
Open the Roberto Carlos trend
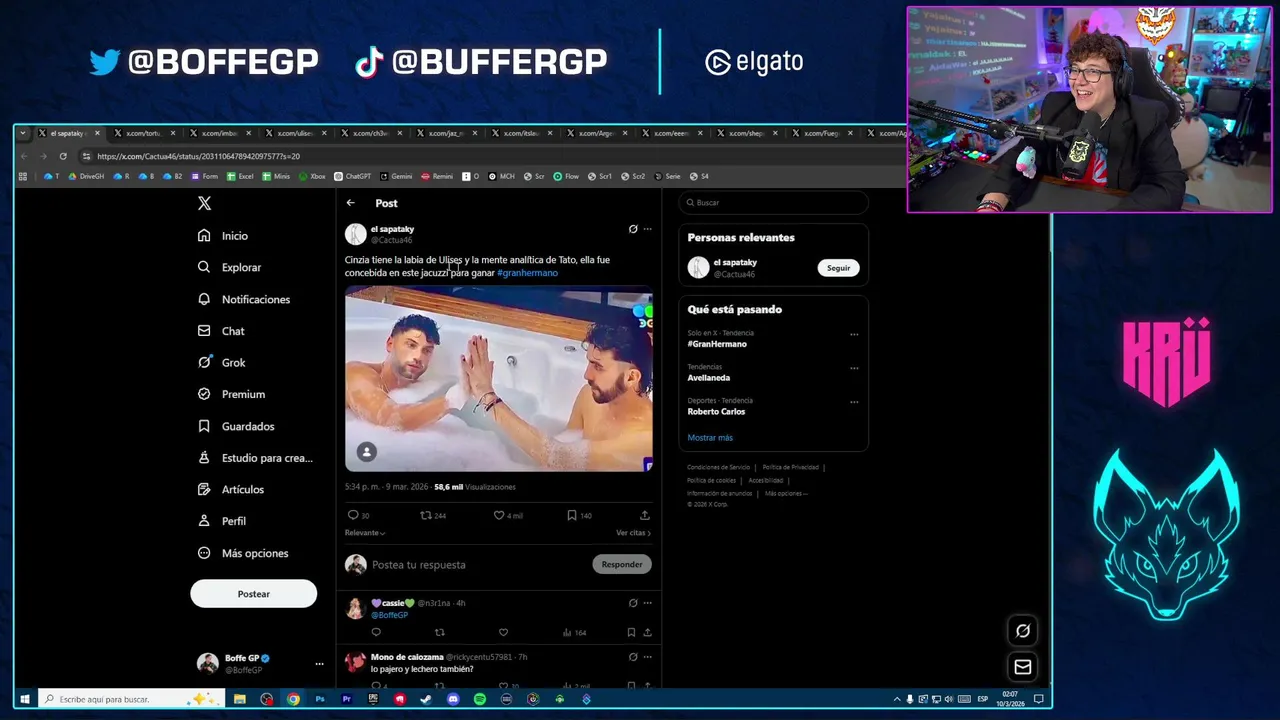coord(716,412)
